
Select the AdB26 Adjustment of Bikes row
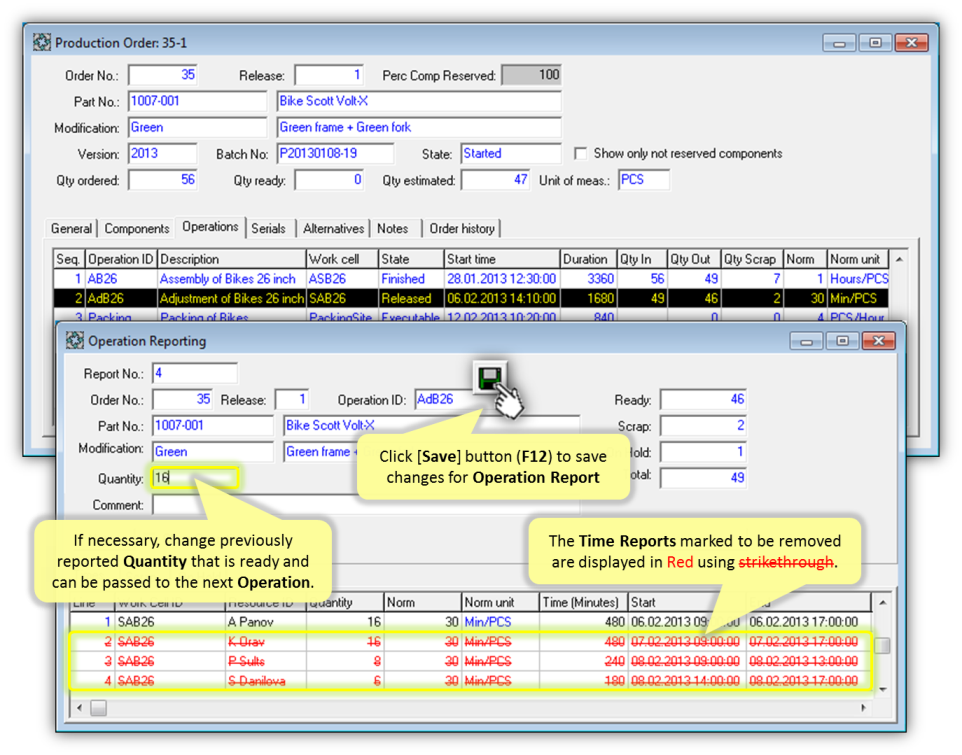(x=471, y=299)
